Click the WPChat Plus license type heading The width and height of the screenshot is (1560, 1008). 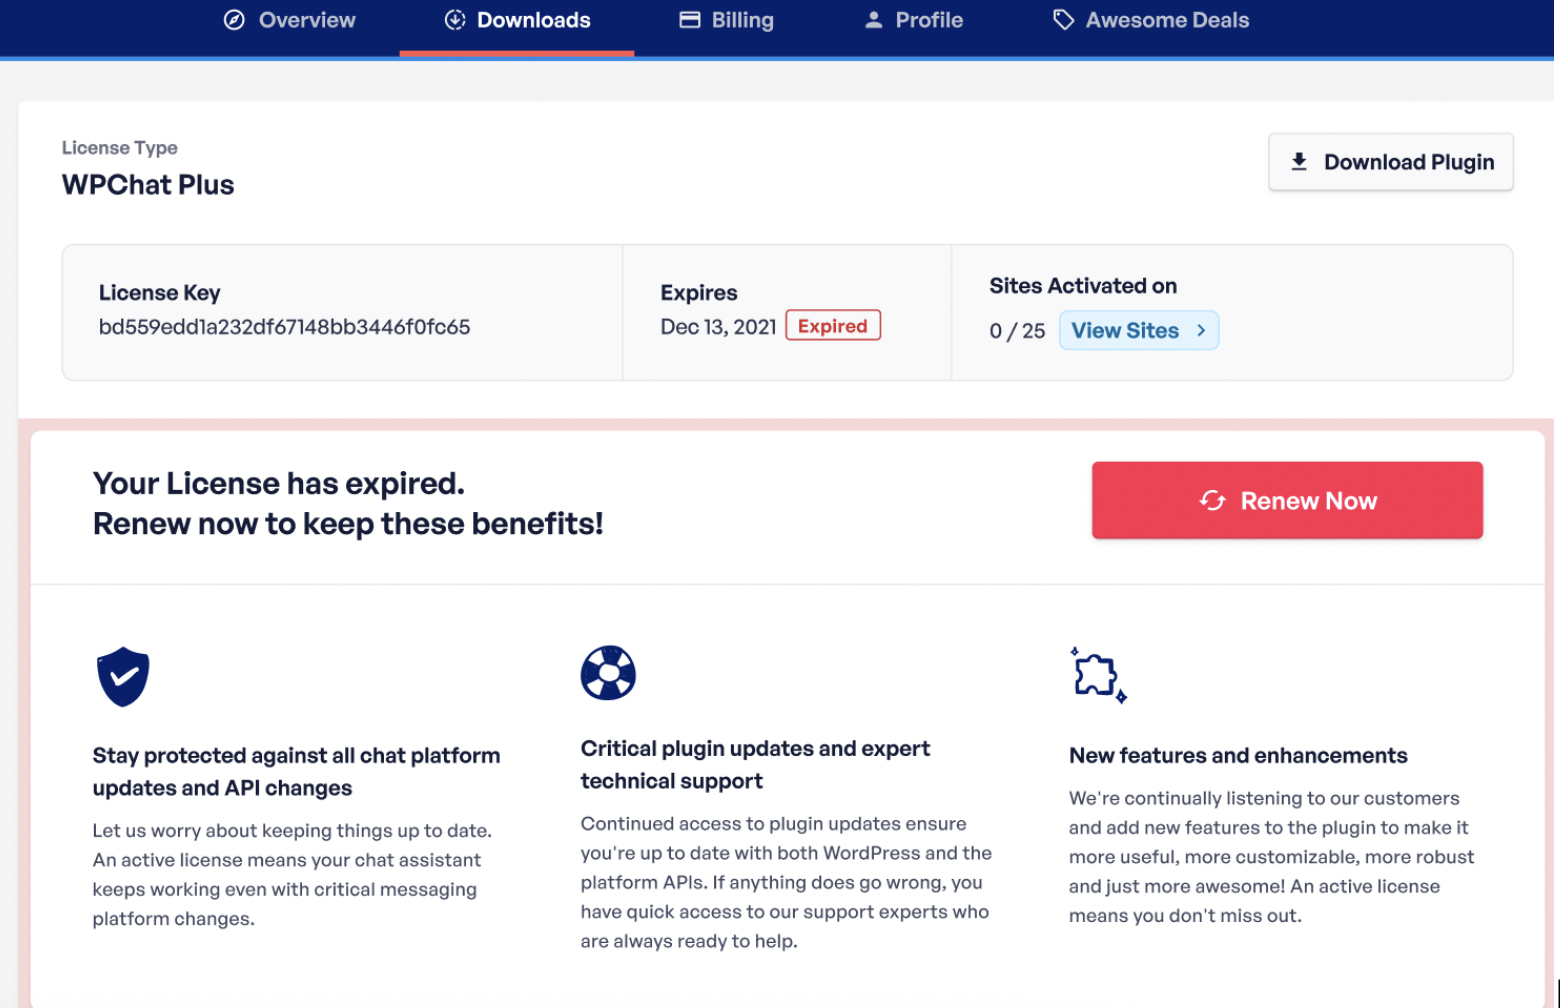(148, 185)
